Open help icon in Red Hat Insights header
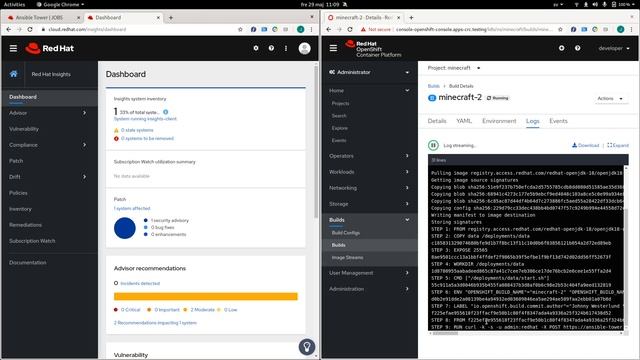640x360 pixels. pos(271,48)
